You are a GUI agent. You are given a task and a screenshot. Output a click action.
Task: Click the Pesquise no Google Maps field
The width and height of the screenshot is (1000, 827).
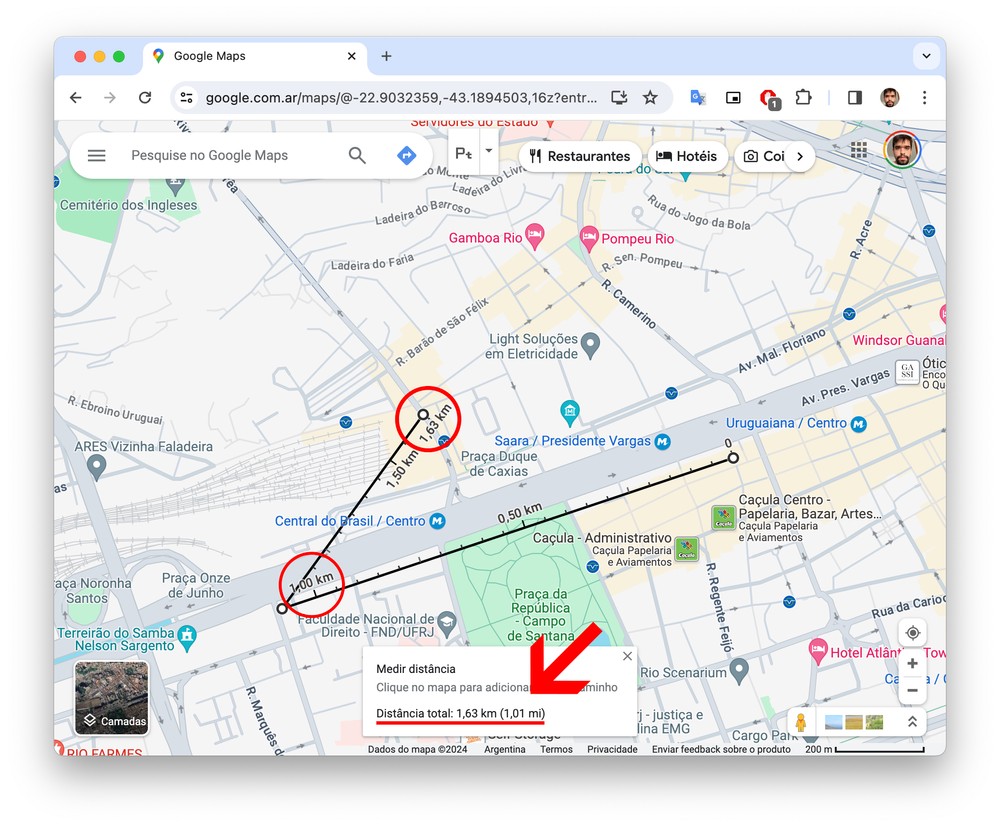(230, 155)
